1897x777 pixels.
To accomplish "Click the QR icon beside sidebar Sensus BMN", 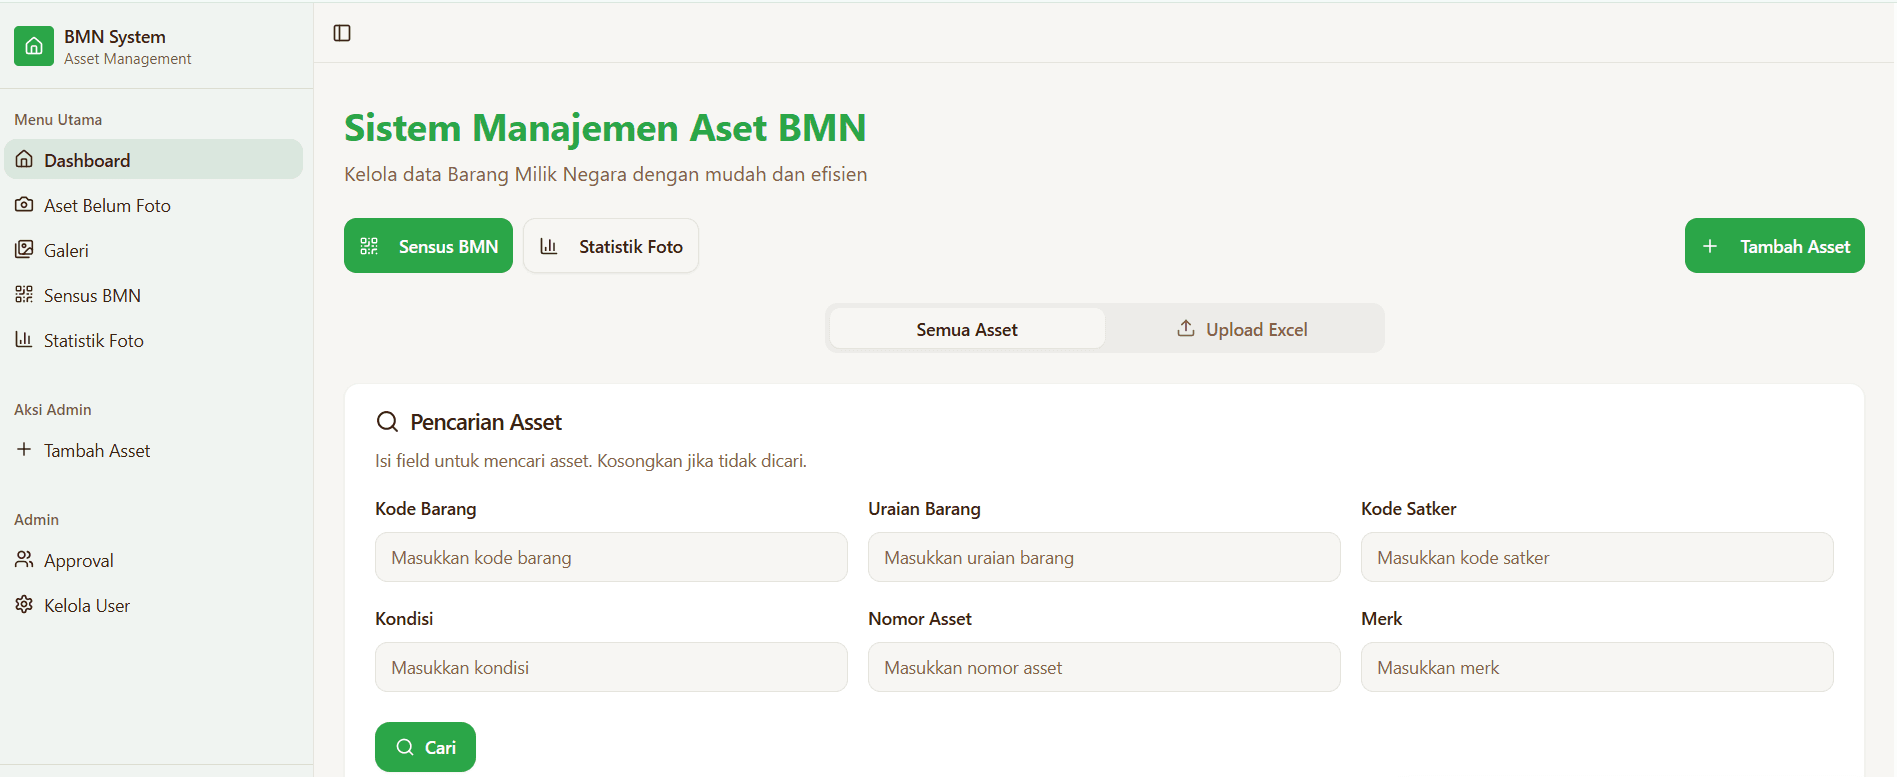I will tap(24, 294).
